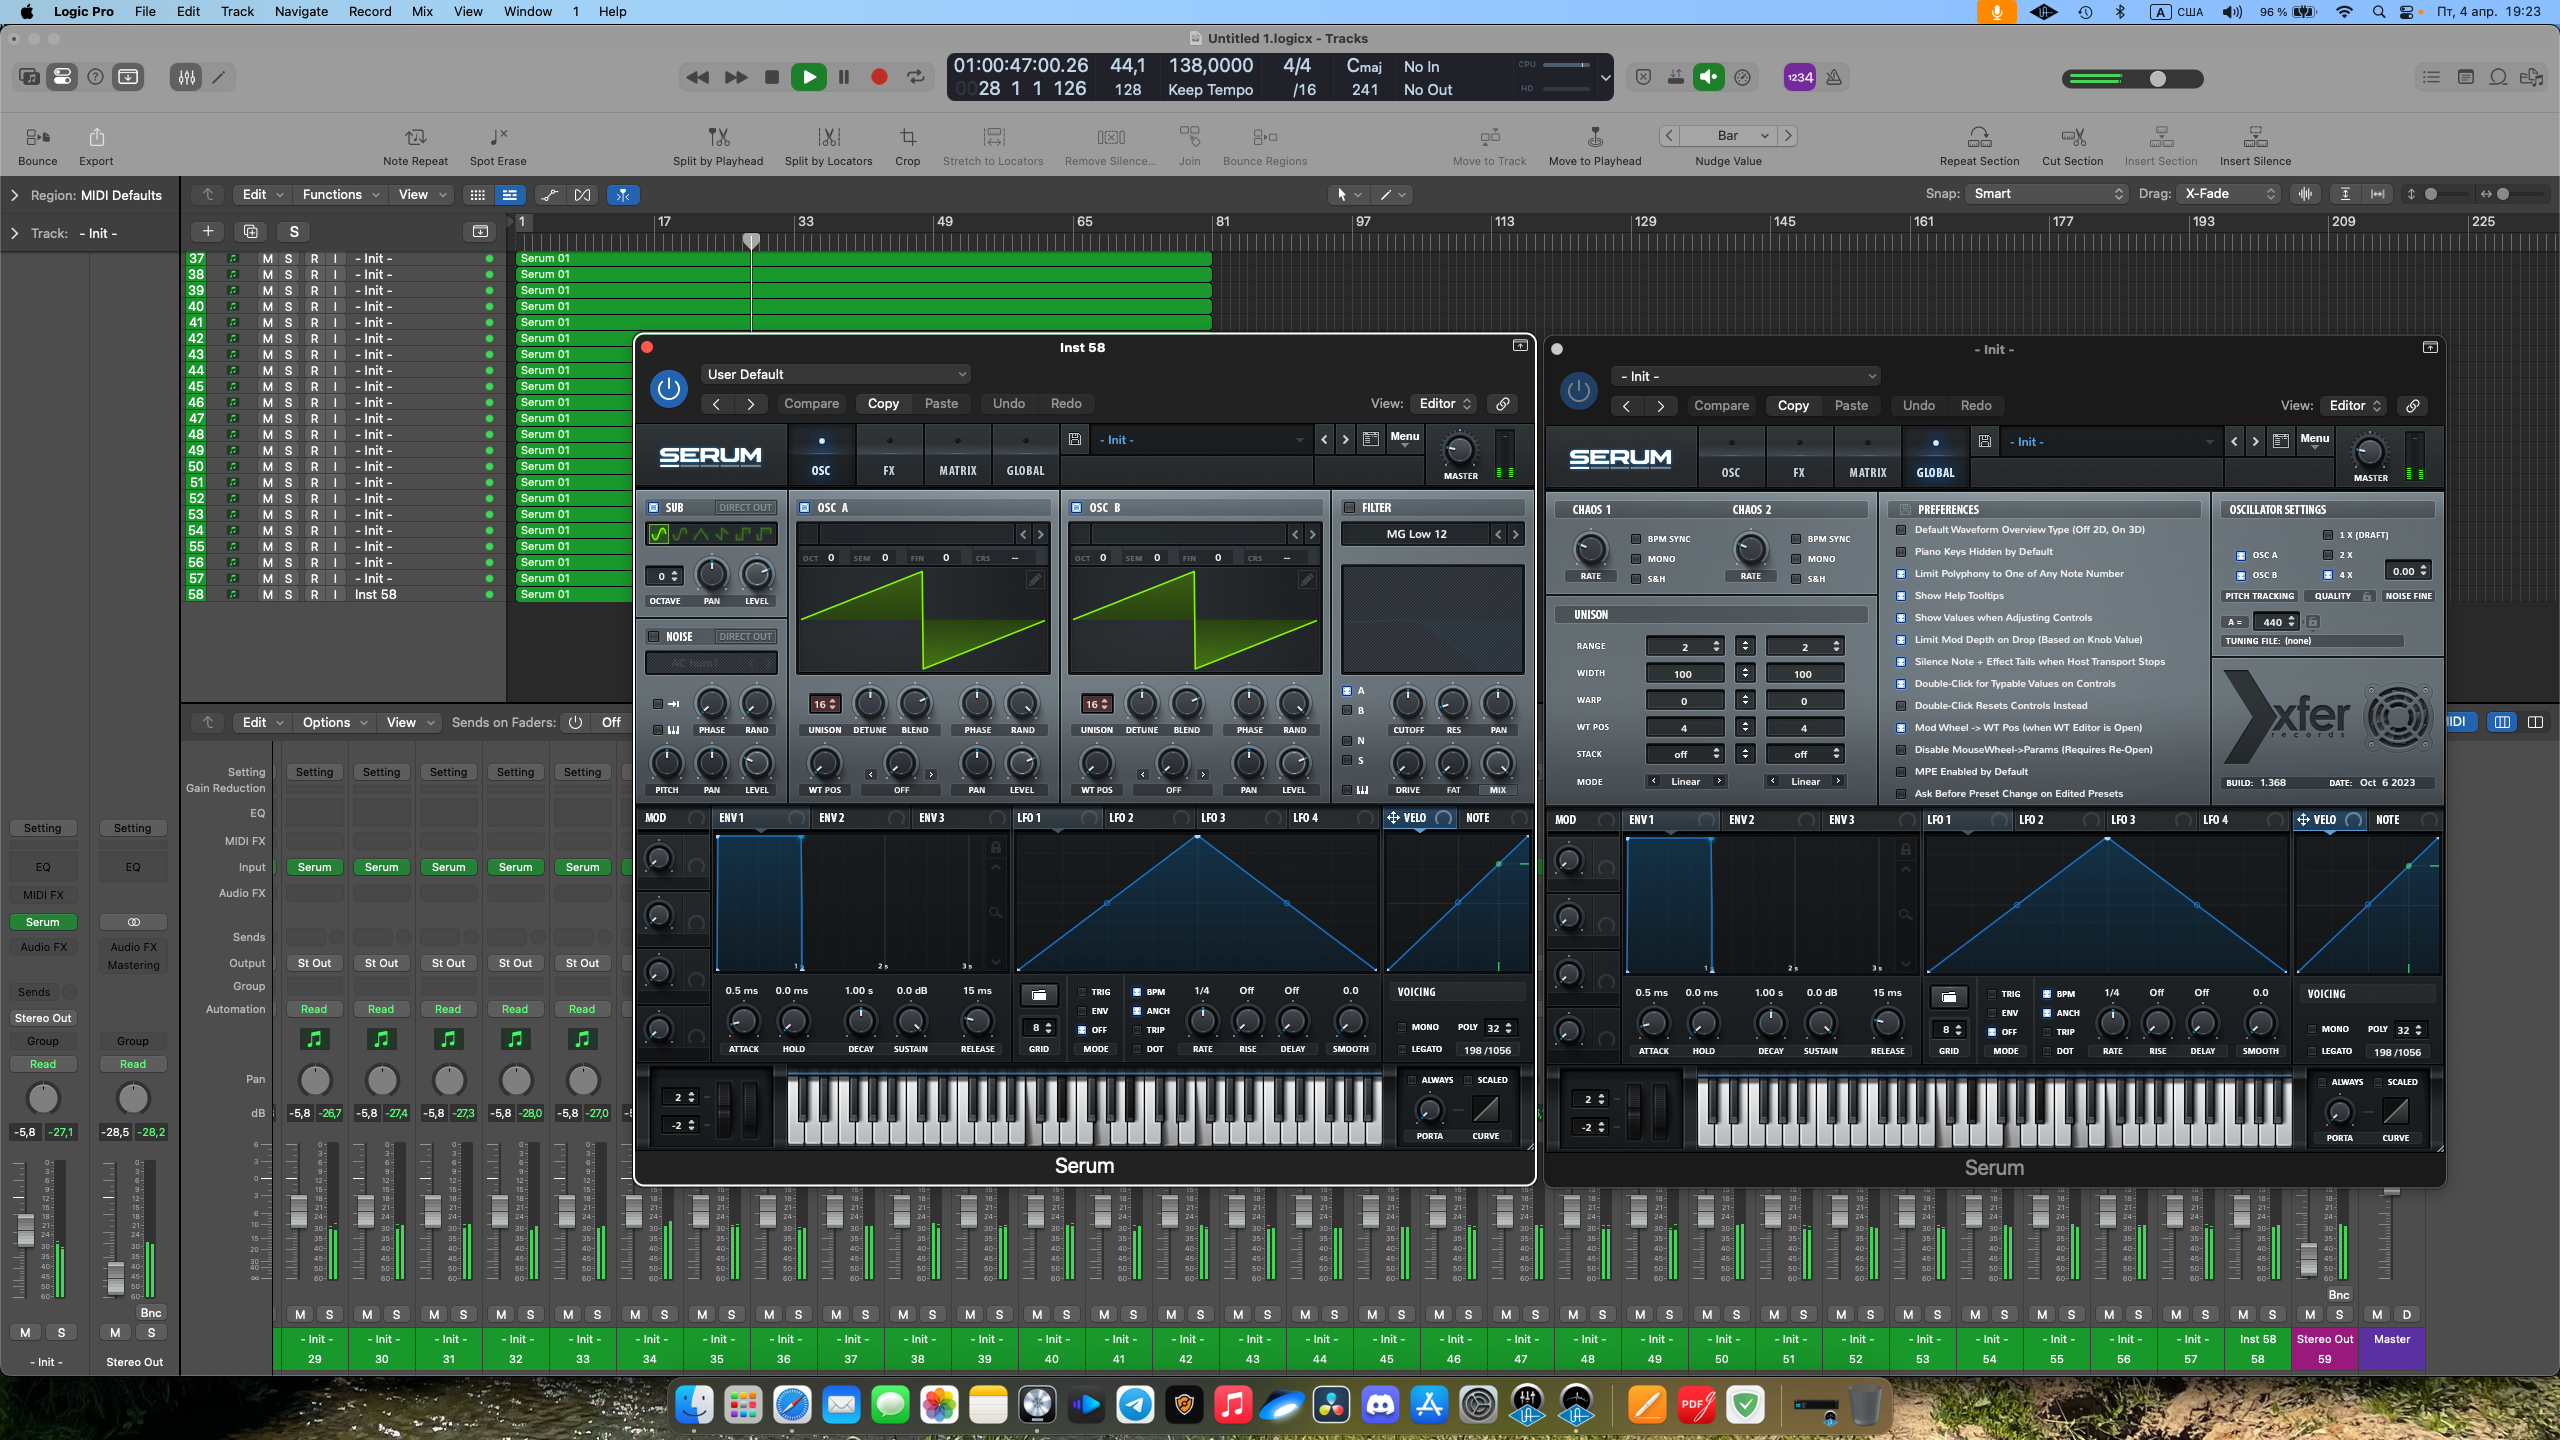Toggle the Cycle mode button
Image resolution: width=2560 pixels, height=1440 pixels.
point(915,77)
